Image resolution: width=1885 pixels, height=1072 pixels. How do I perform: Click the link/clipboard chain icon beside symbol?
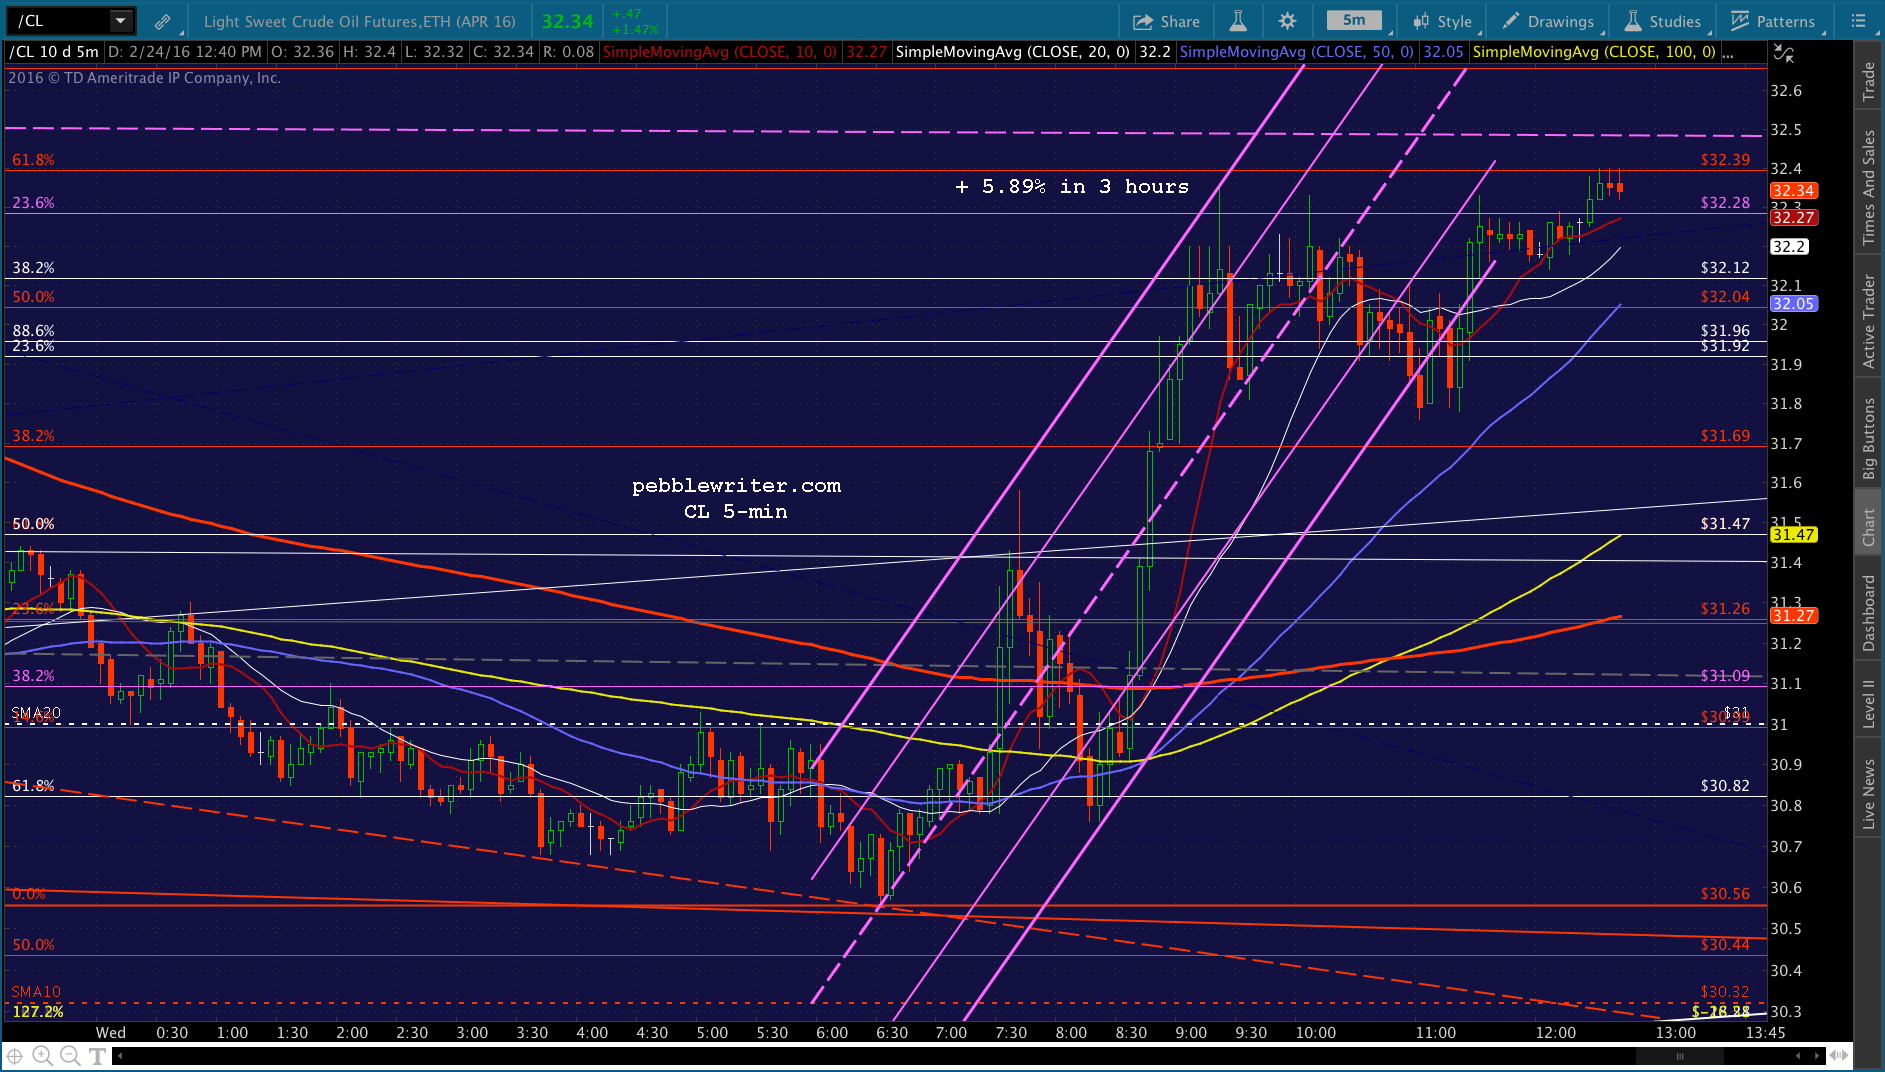pyautogui.click(x=162, y=21)
